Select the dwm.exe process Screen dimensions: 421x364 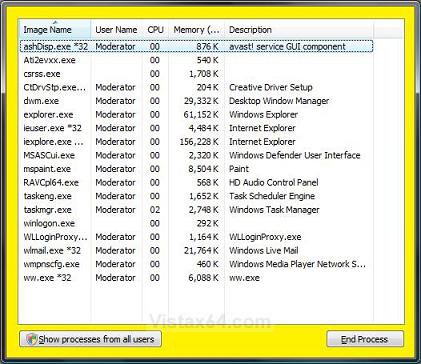[x=196, y=101]
